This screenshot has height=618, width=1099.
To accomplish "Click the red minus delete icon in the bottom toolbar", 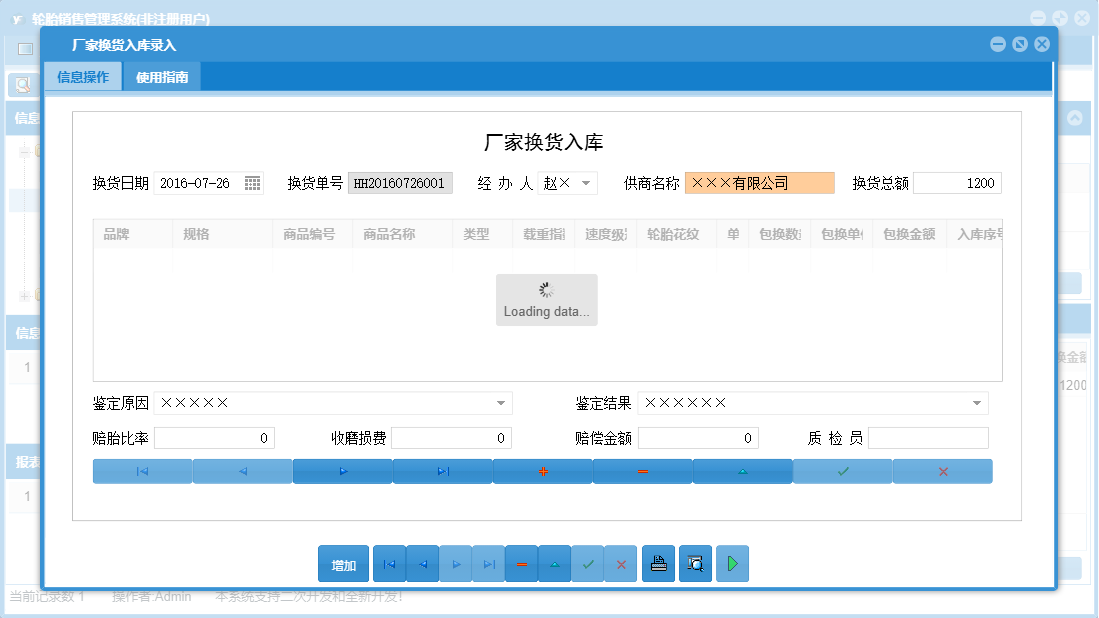I will point(521,563).
